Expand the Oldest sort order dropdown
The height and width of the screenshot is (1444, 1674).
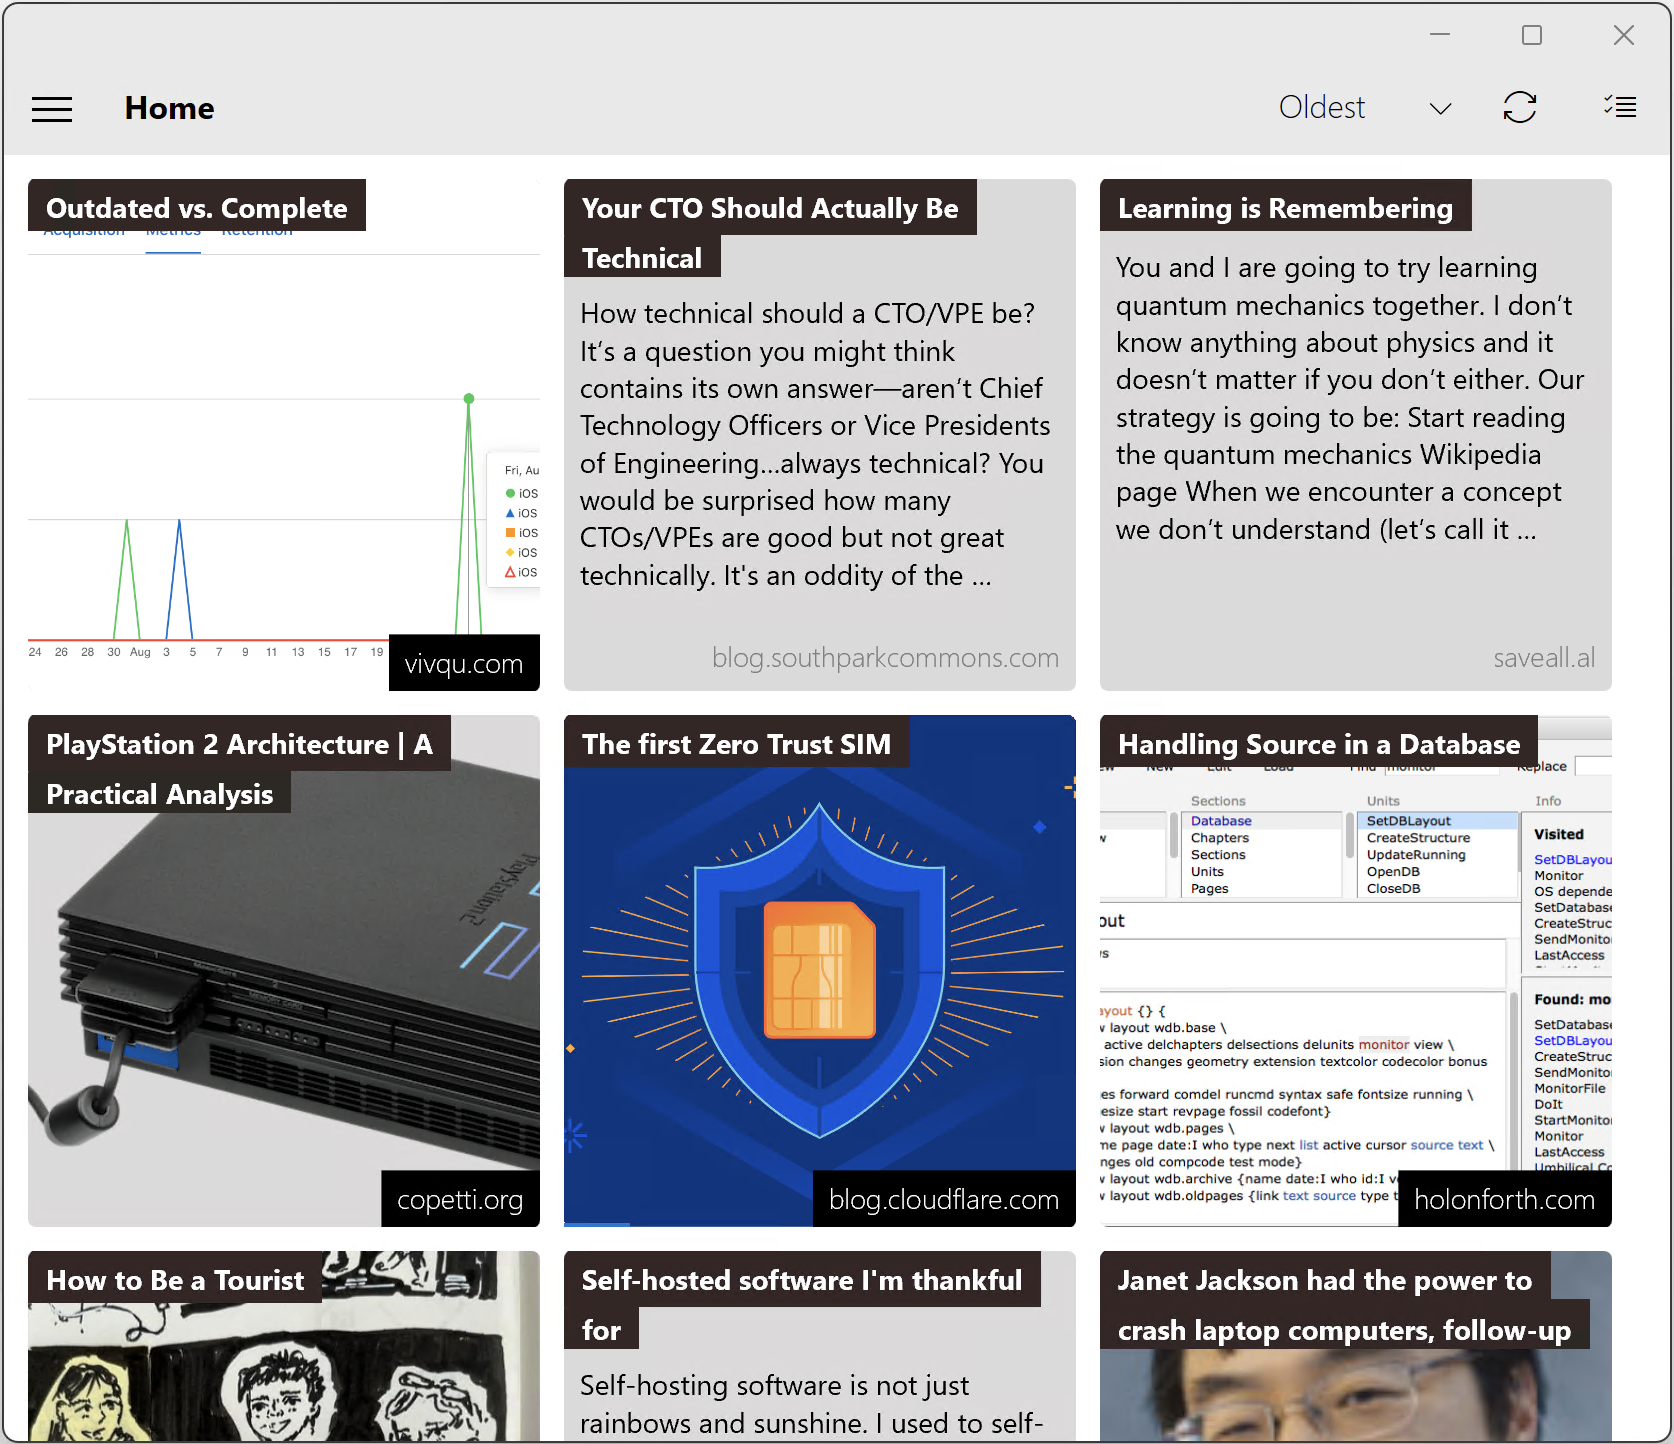[x=1365, y=108]
